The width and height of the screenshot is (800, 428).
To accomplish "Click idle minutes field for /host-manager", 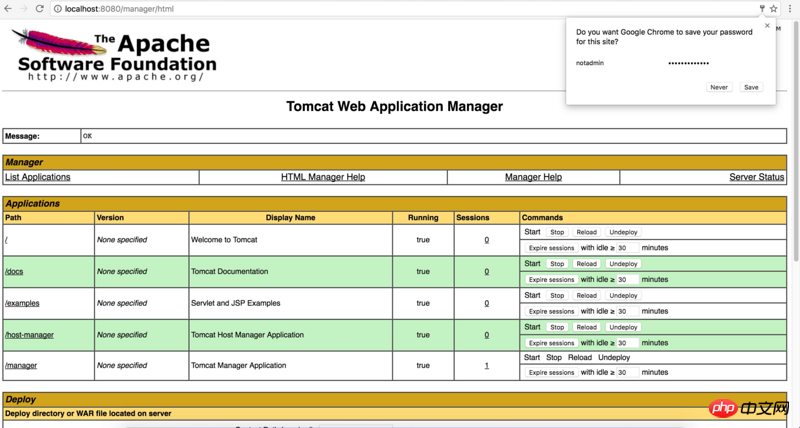I will tap(627, 343).
